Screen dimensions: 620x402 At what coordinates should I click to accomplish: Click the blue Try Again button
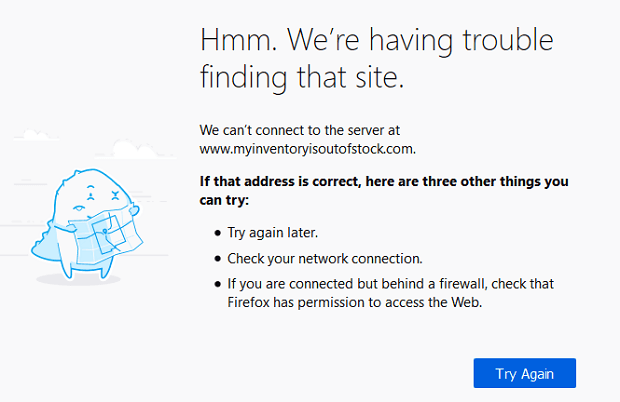coord(525,373)
